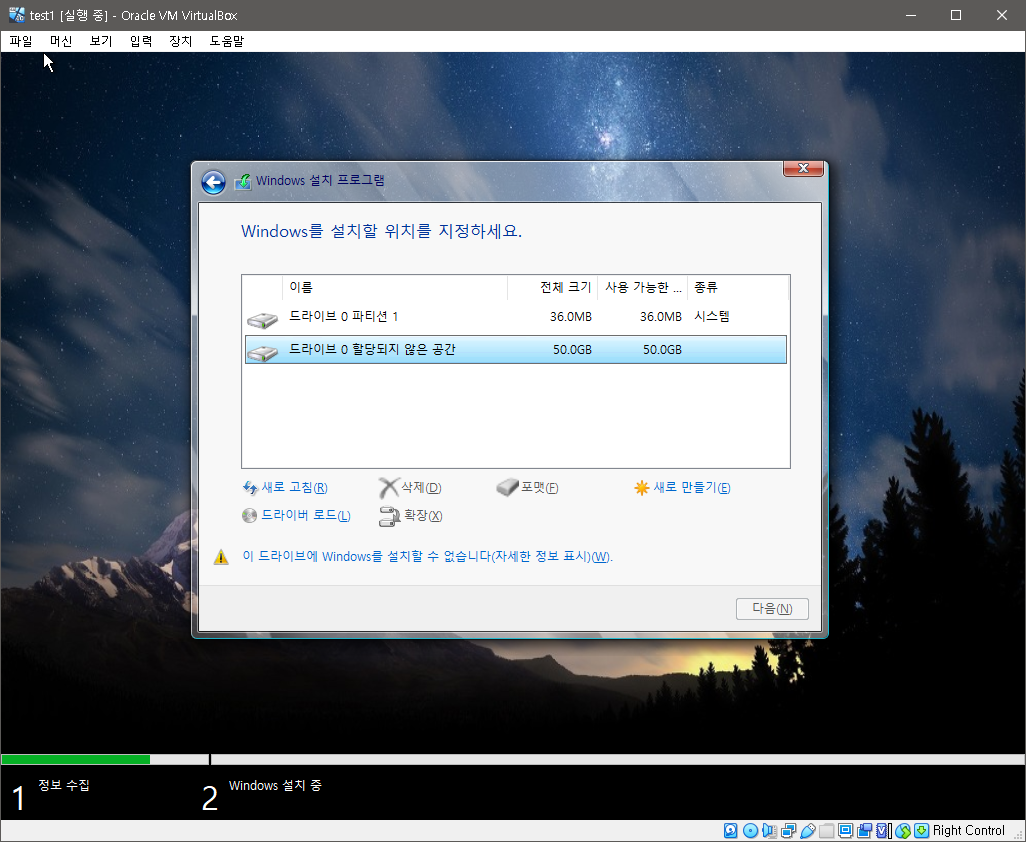Screen dimensions: 1026x842
Task: Click the drive icon for unallocated space
Action: 263,353
